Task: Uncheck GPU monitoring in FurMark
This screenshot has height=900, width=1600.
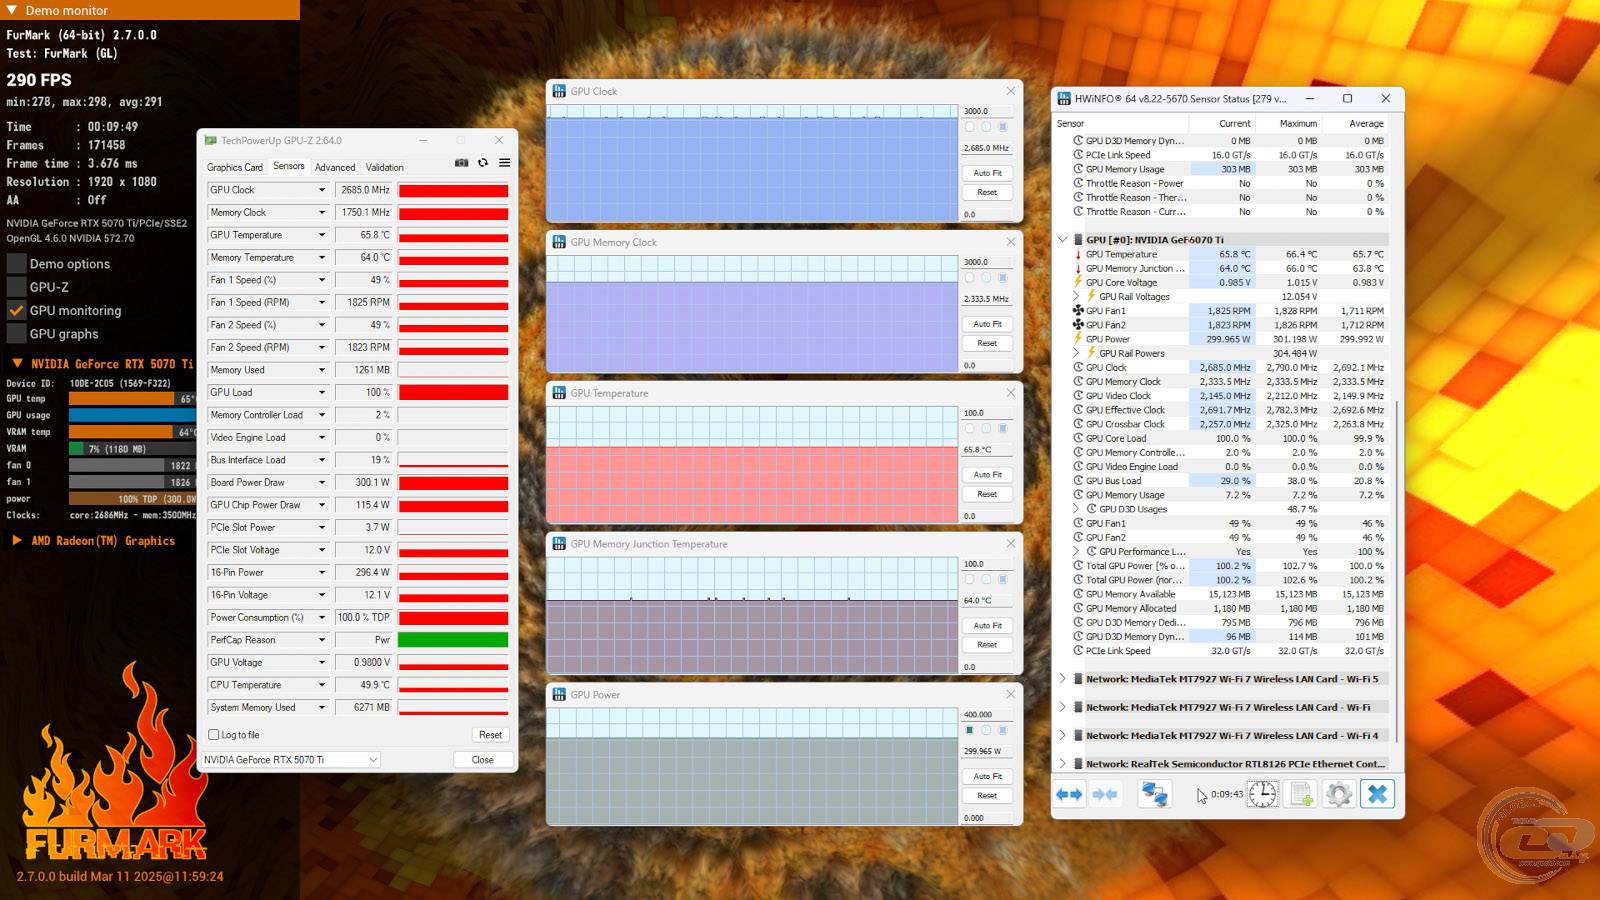Action: 16,311
